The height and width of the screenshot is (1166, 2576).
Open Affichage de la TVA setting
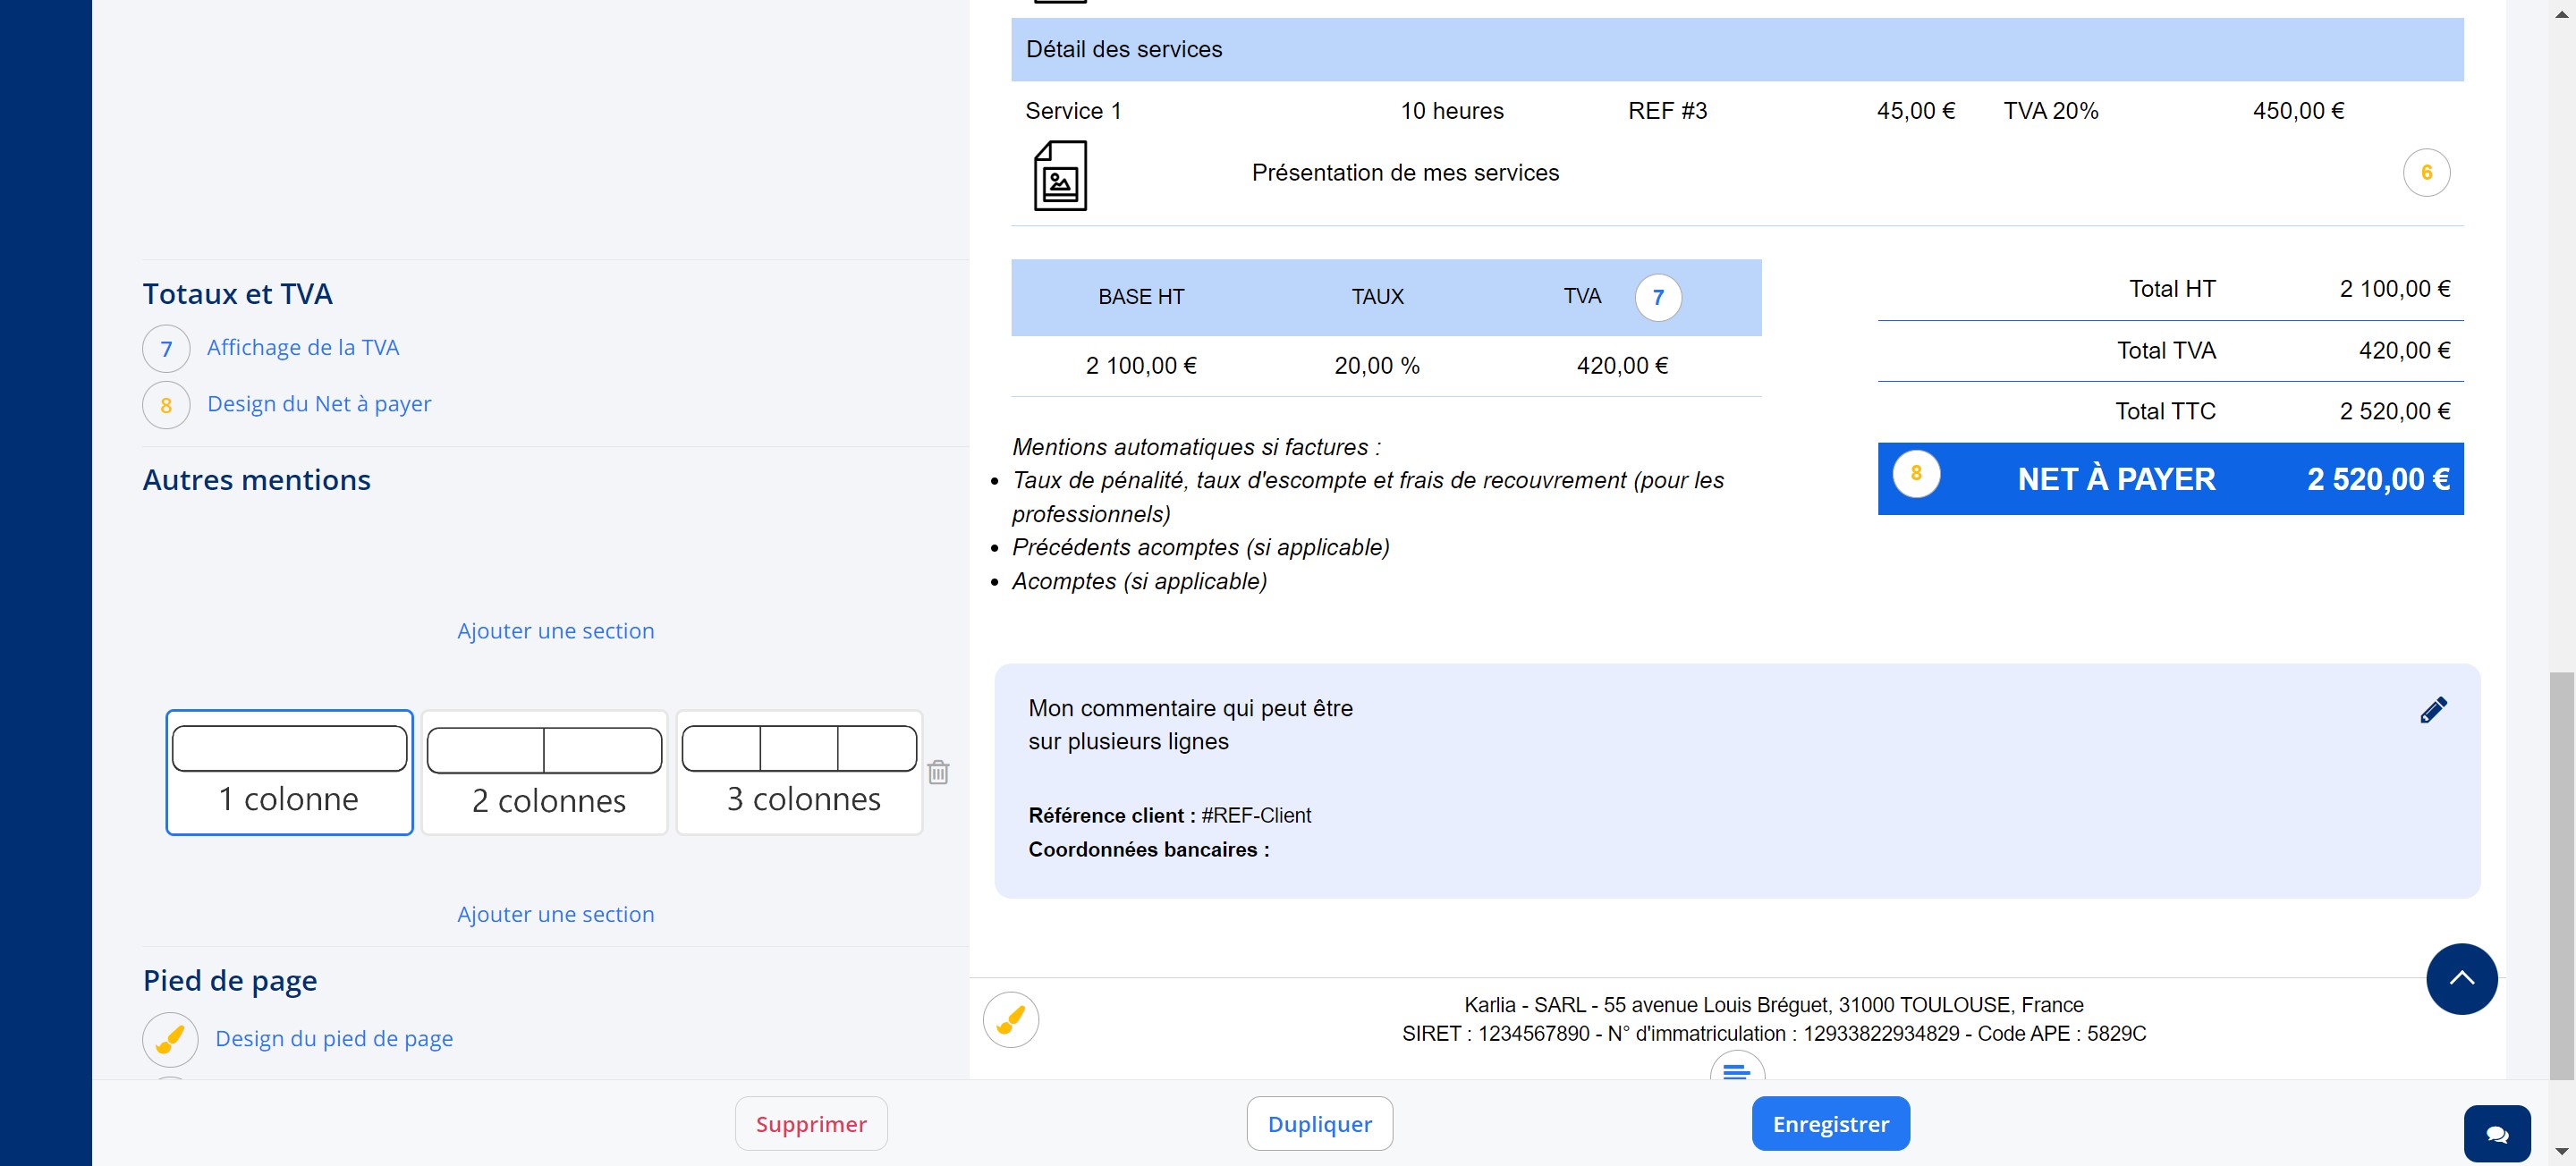[x=302, y=348]
